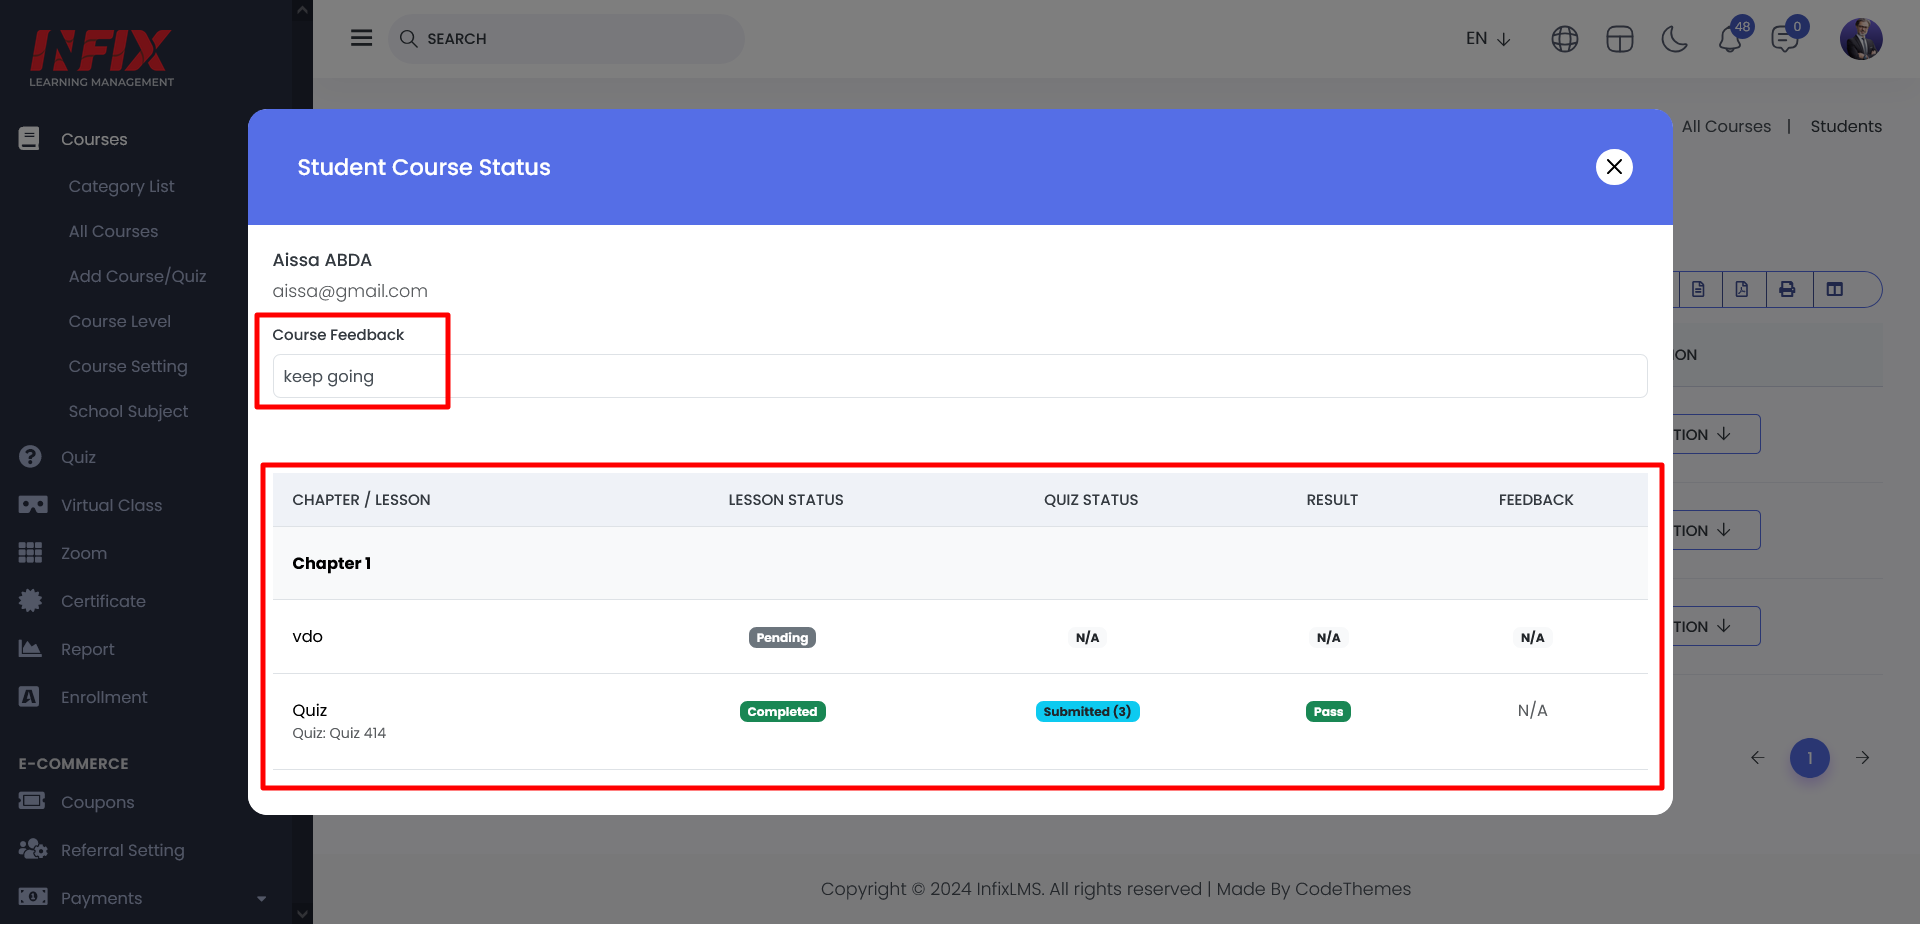1920x925 pixels.
Task: Click the globe website icon
Action: pos(1564,39)
